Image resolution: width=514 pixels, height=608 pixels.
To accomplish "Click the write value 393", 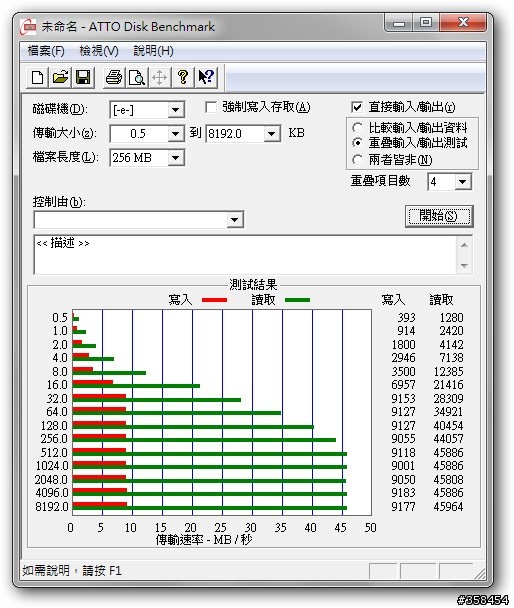I will point(407,318).
